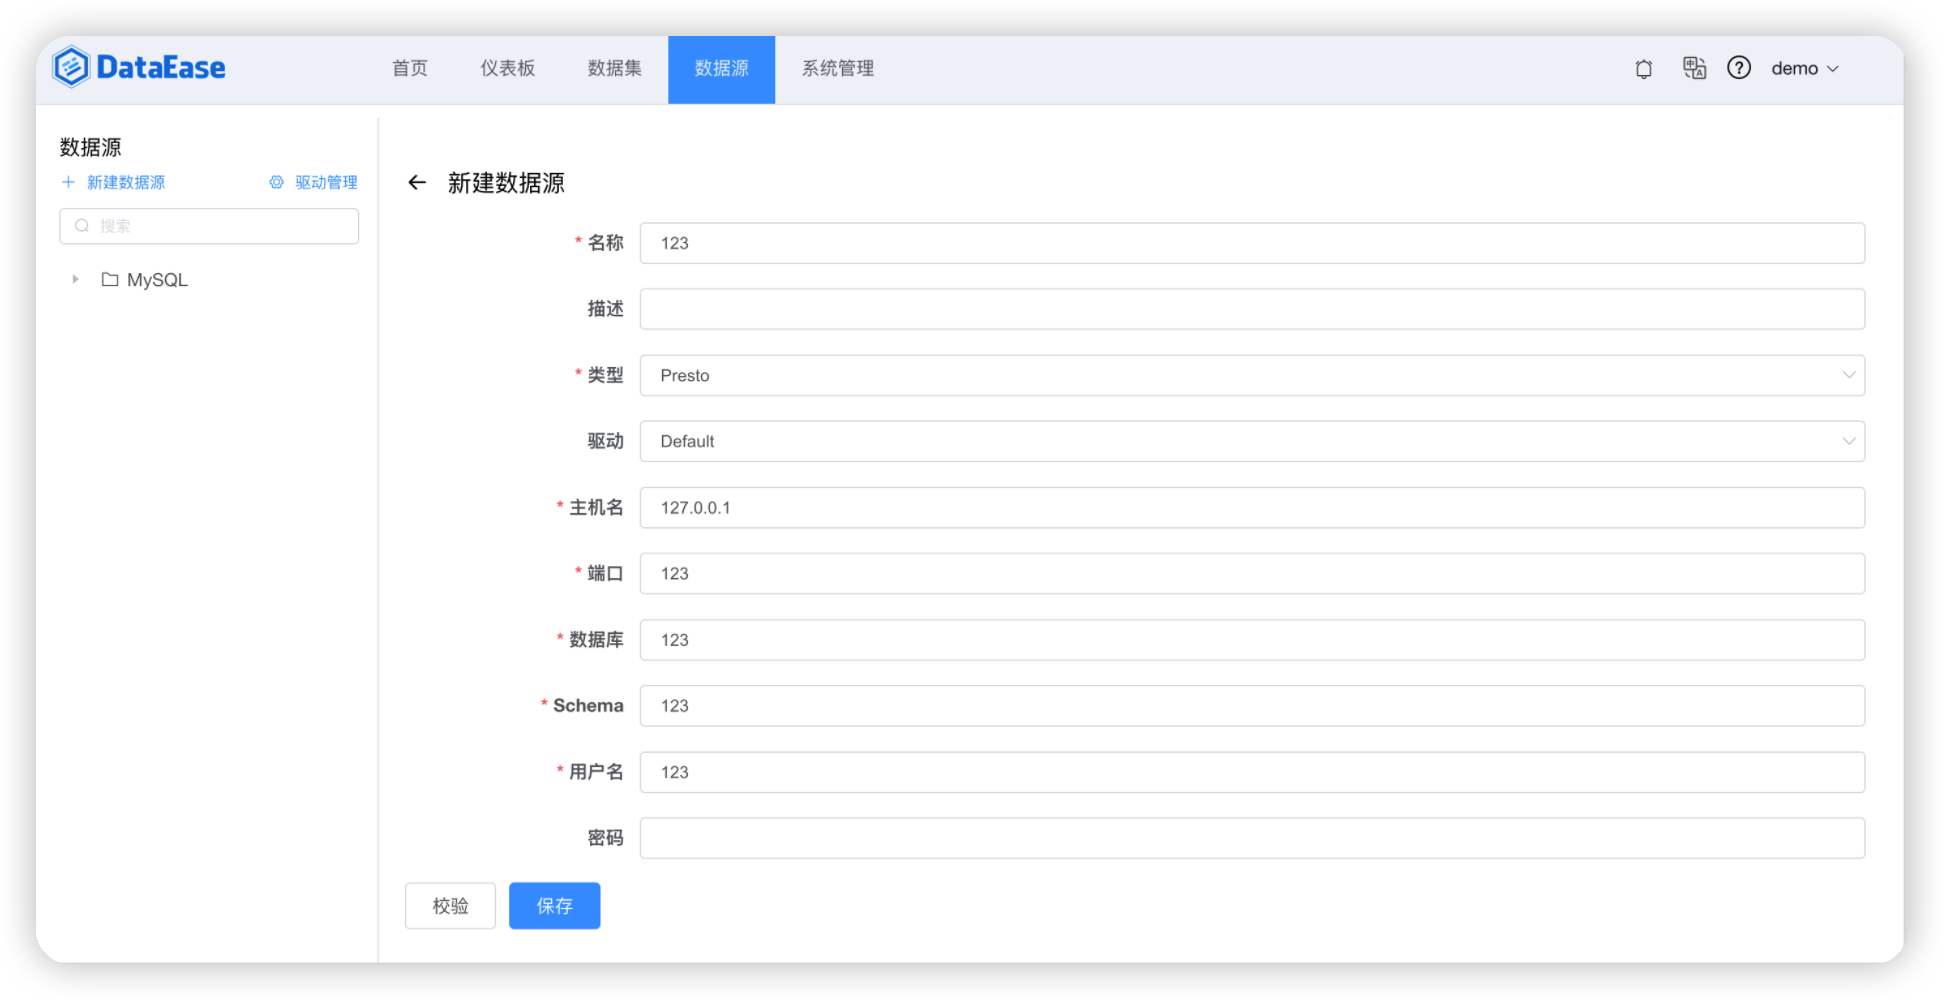The image size is (1944, 1000).
Task: Open the language switcher icon
Action: 1693,67
